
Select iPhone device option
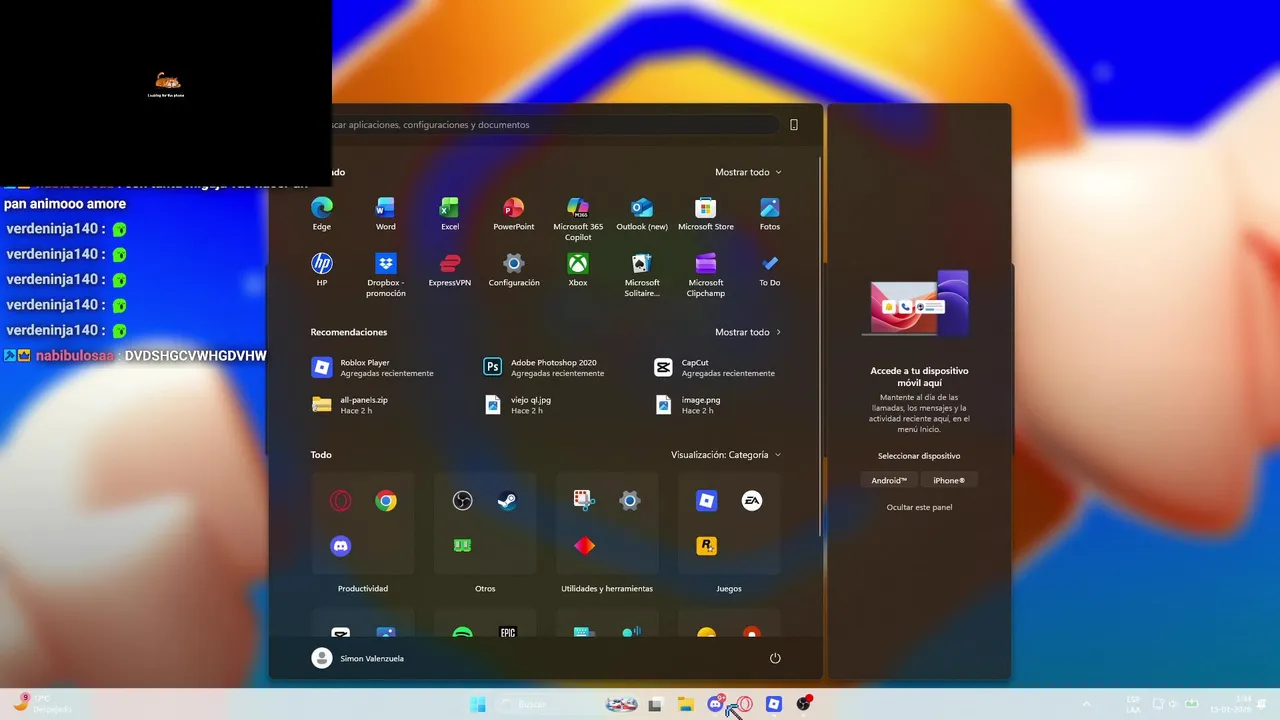pyautogui.click(x=949, y=481)
